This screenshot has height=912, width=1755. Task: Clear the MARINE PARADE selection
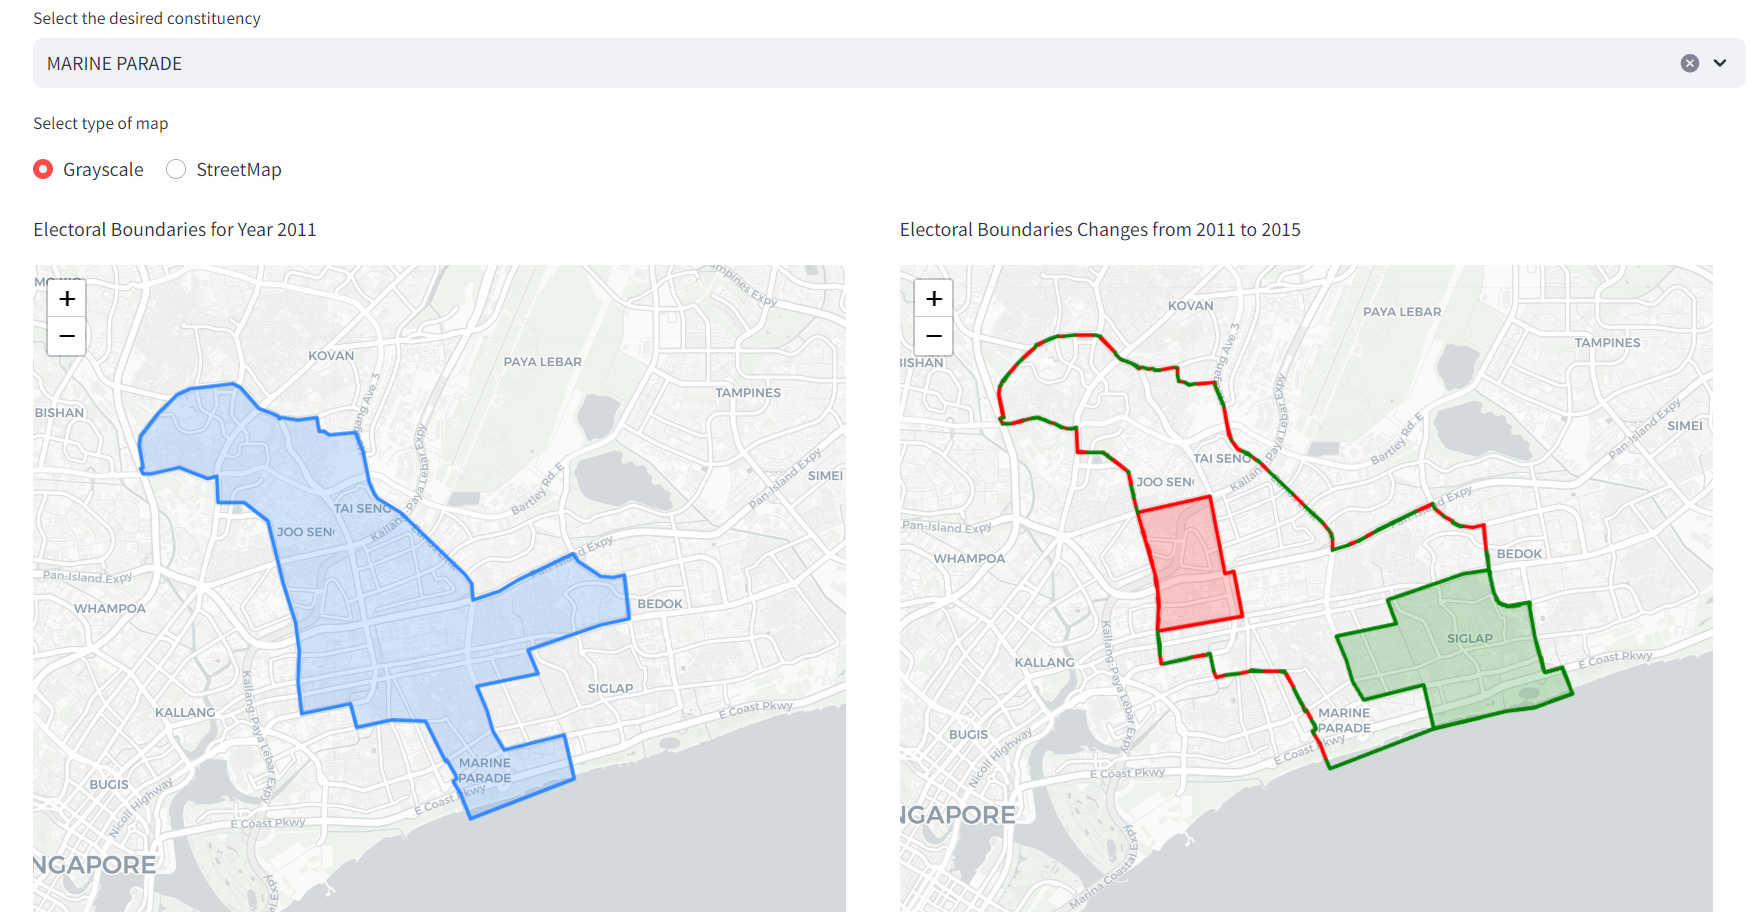tap(1689, 63)
